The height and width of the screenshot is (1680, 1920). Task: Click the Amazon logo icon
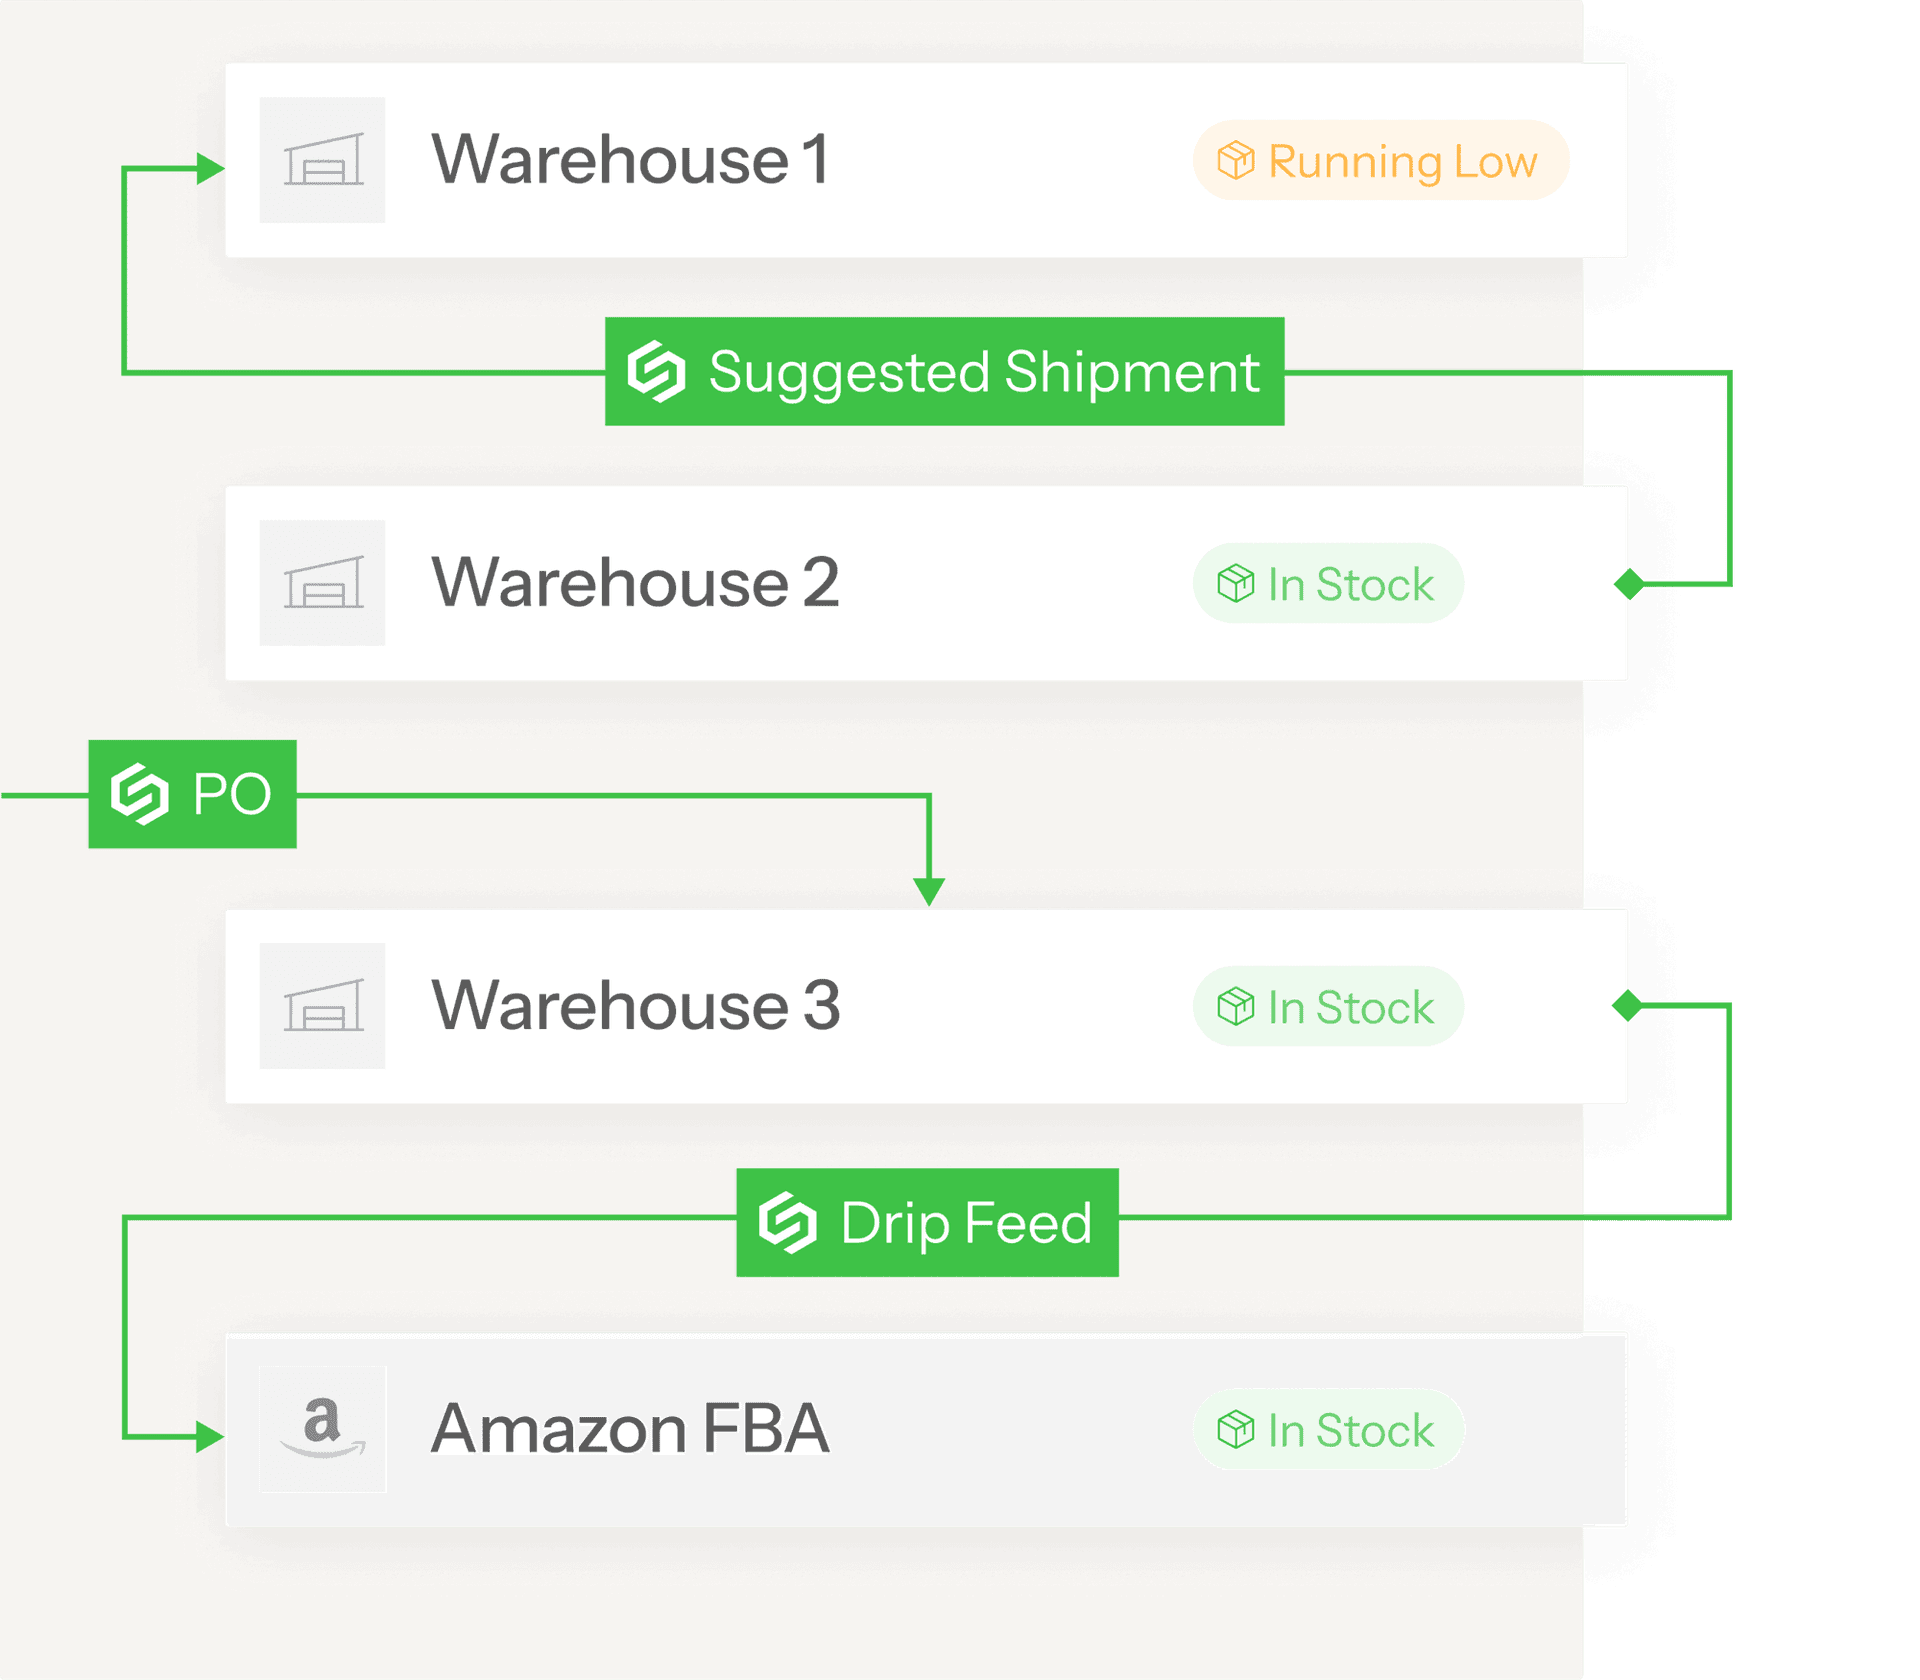point(322,1429)
